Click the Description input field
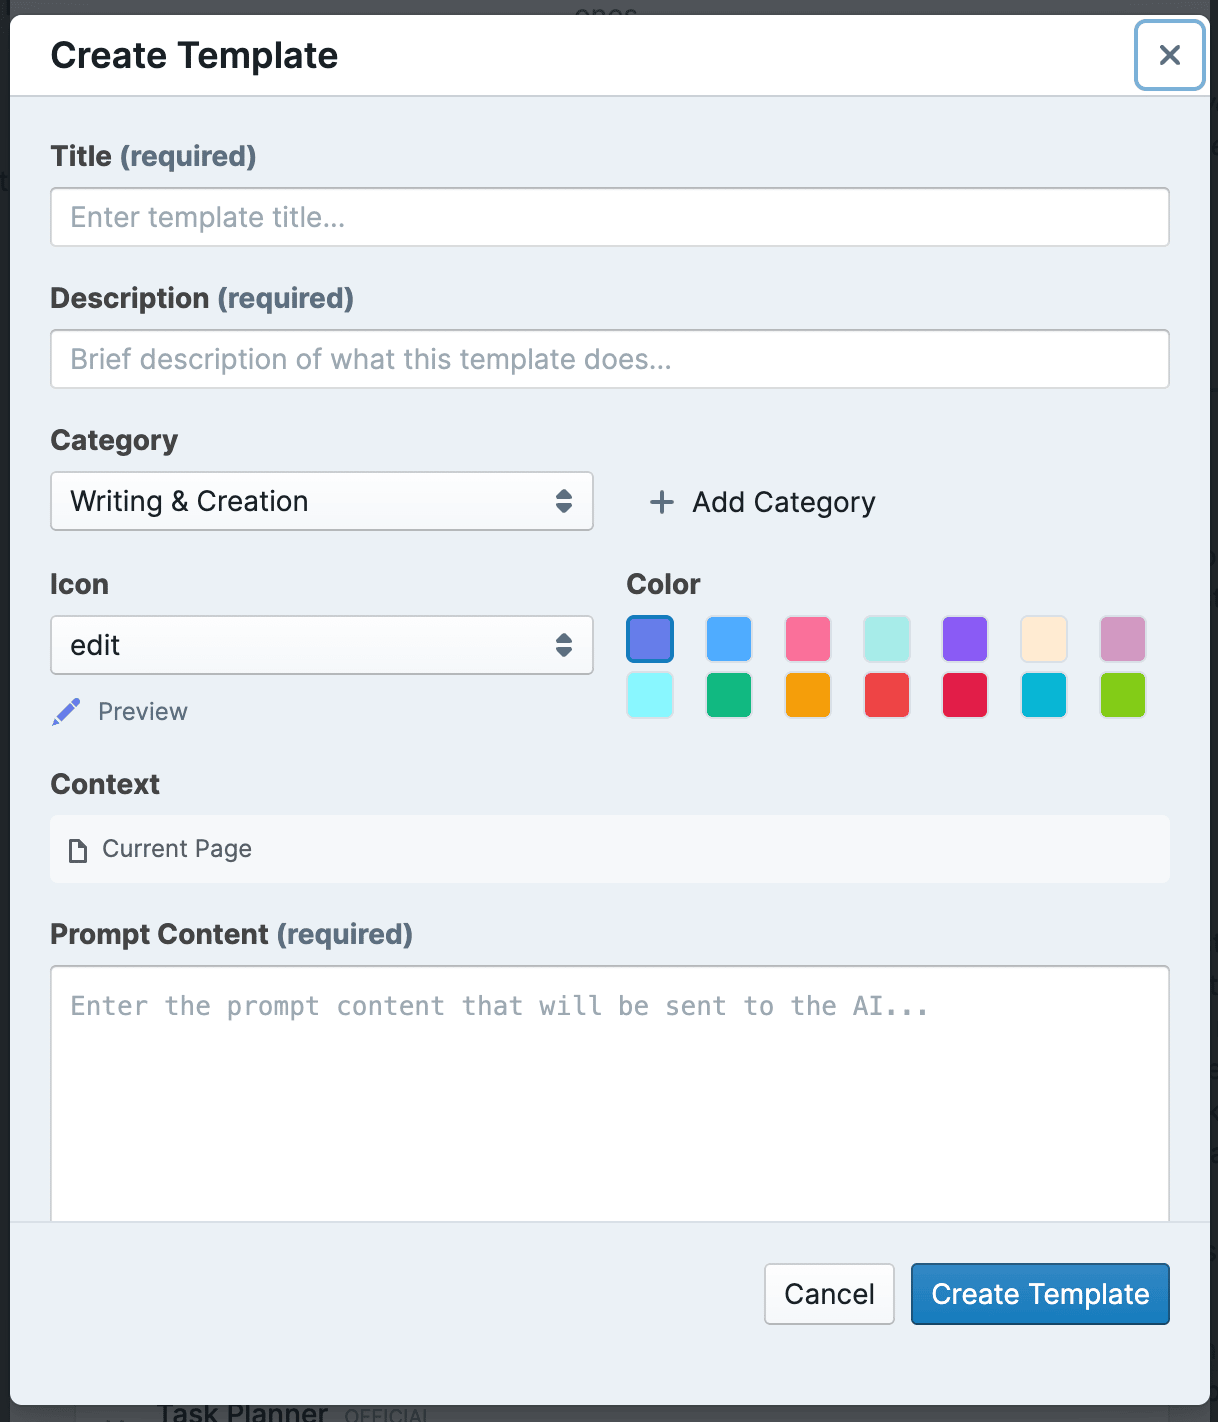 (x=609, y=359)
